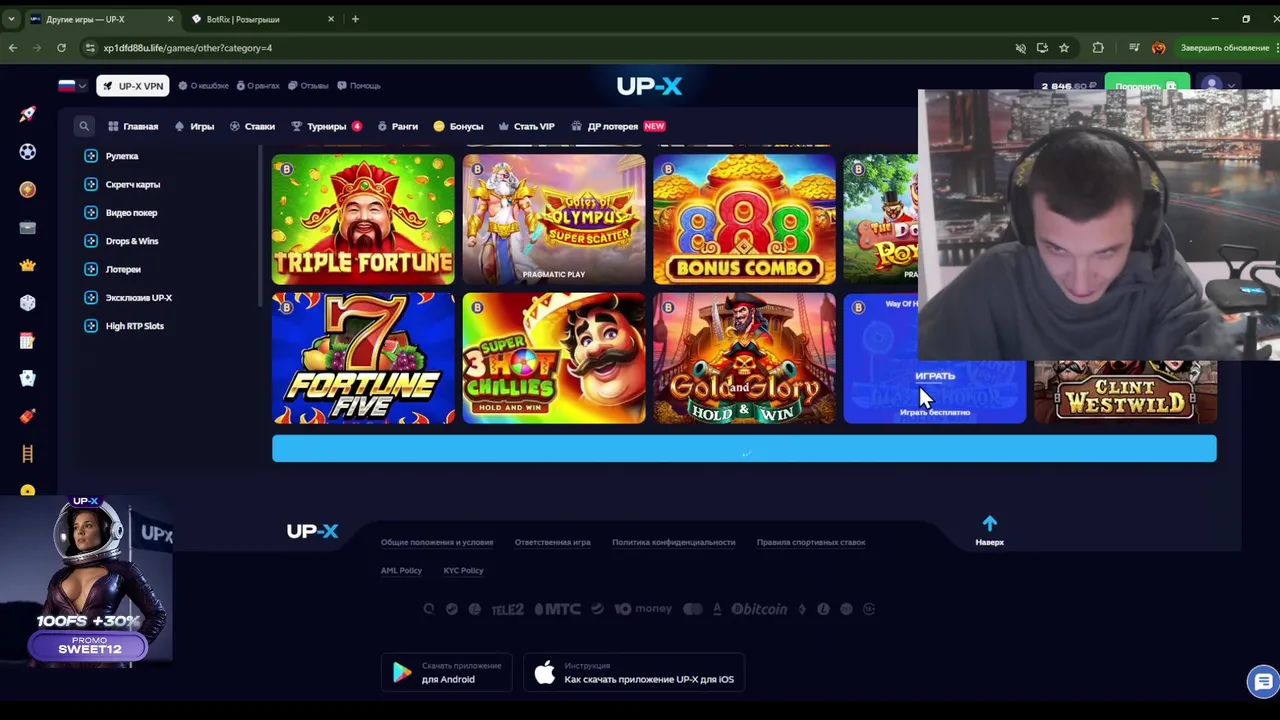Open the Fortune Five game thumbnail
Viewport: 1280px width, 720px height.
[x=363, y=358]
